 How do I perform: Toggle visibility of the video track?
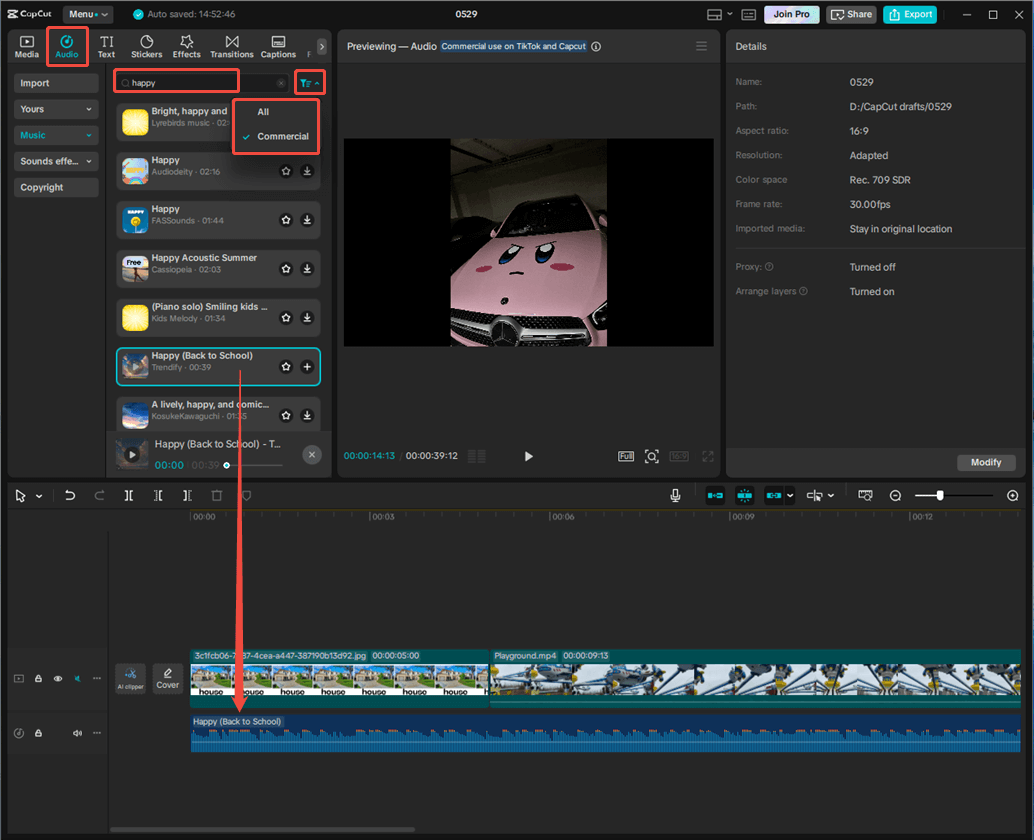pyautogui.click(x=58, y=678)
